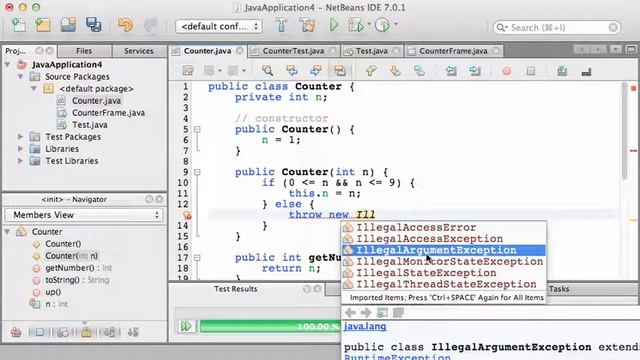Run the main project with green arrow
The width and height of the screenshot is (640, 360).
click(x=333, y=25)
